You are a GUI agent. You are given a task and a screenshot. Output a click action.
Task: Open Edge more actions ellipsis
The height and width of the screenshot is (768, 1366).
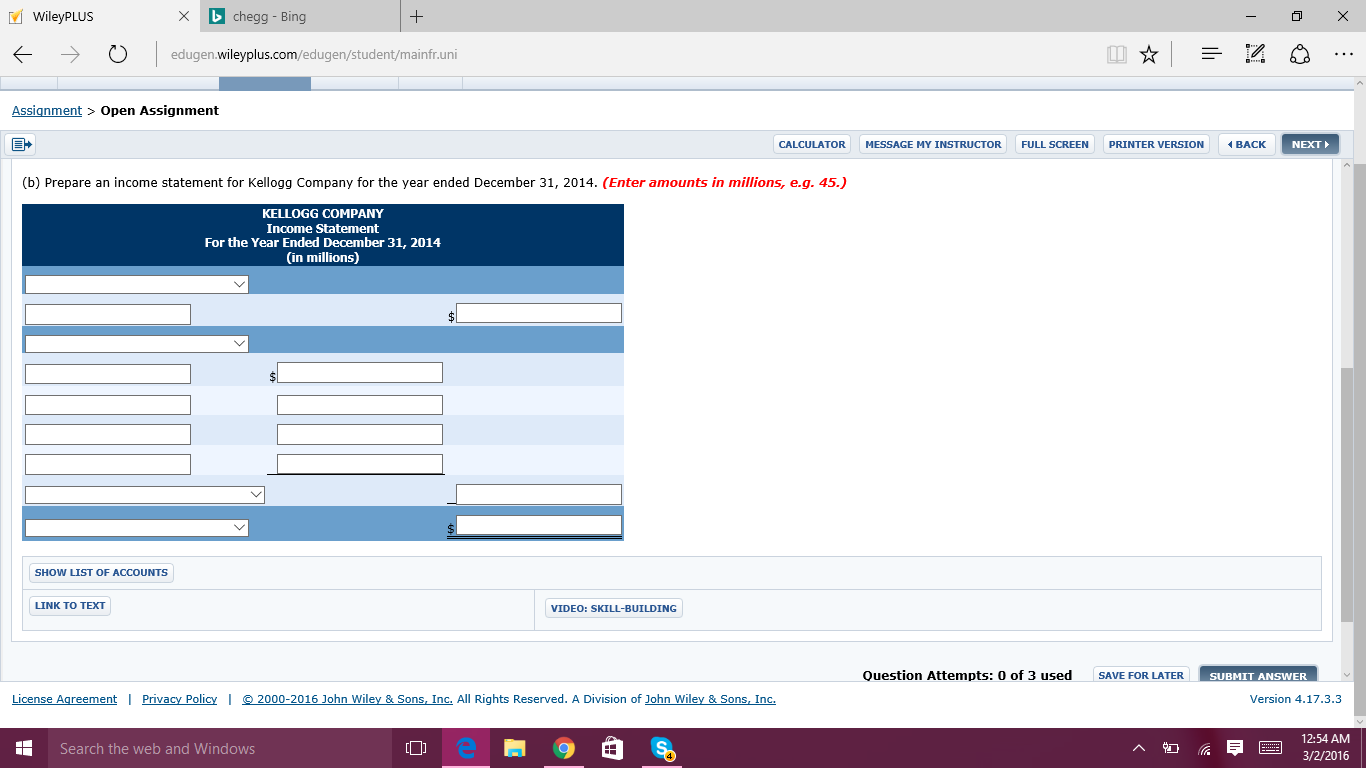point(1344,55)
